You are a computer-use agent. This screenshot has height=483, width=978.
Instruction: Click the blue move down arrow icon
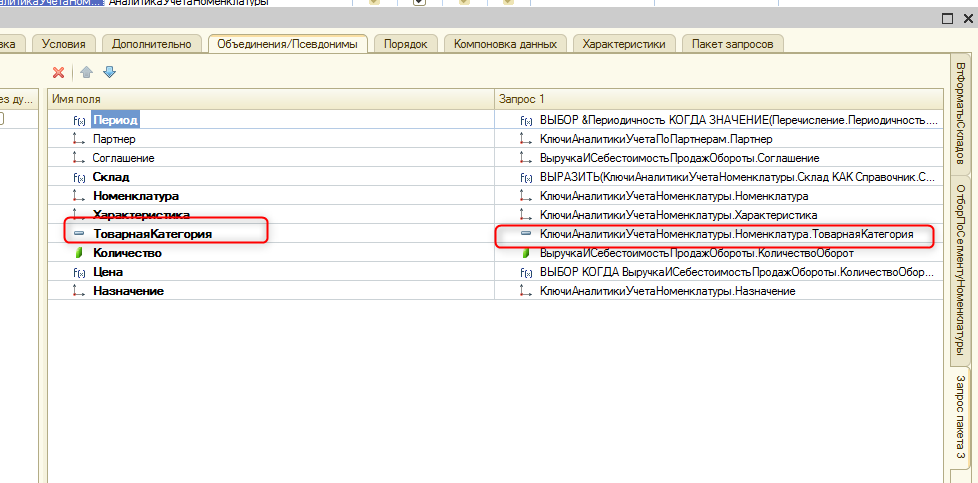pos(110,72)
